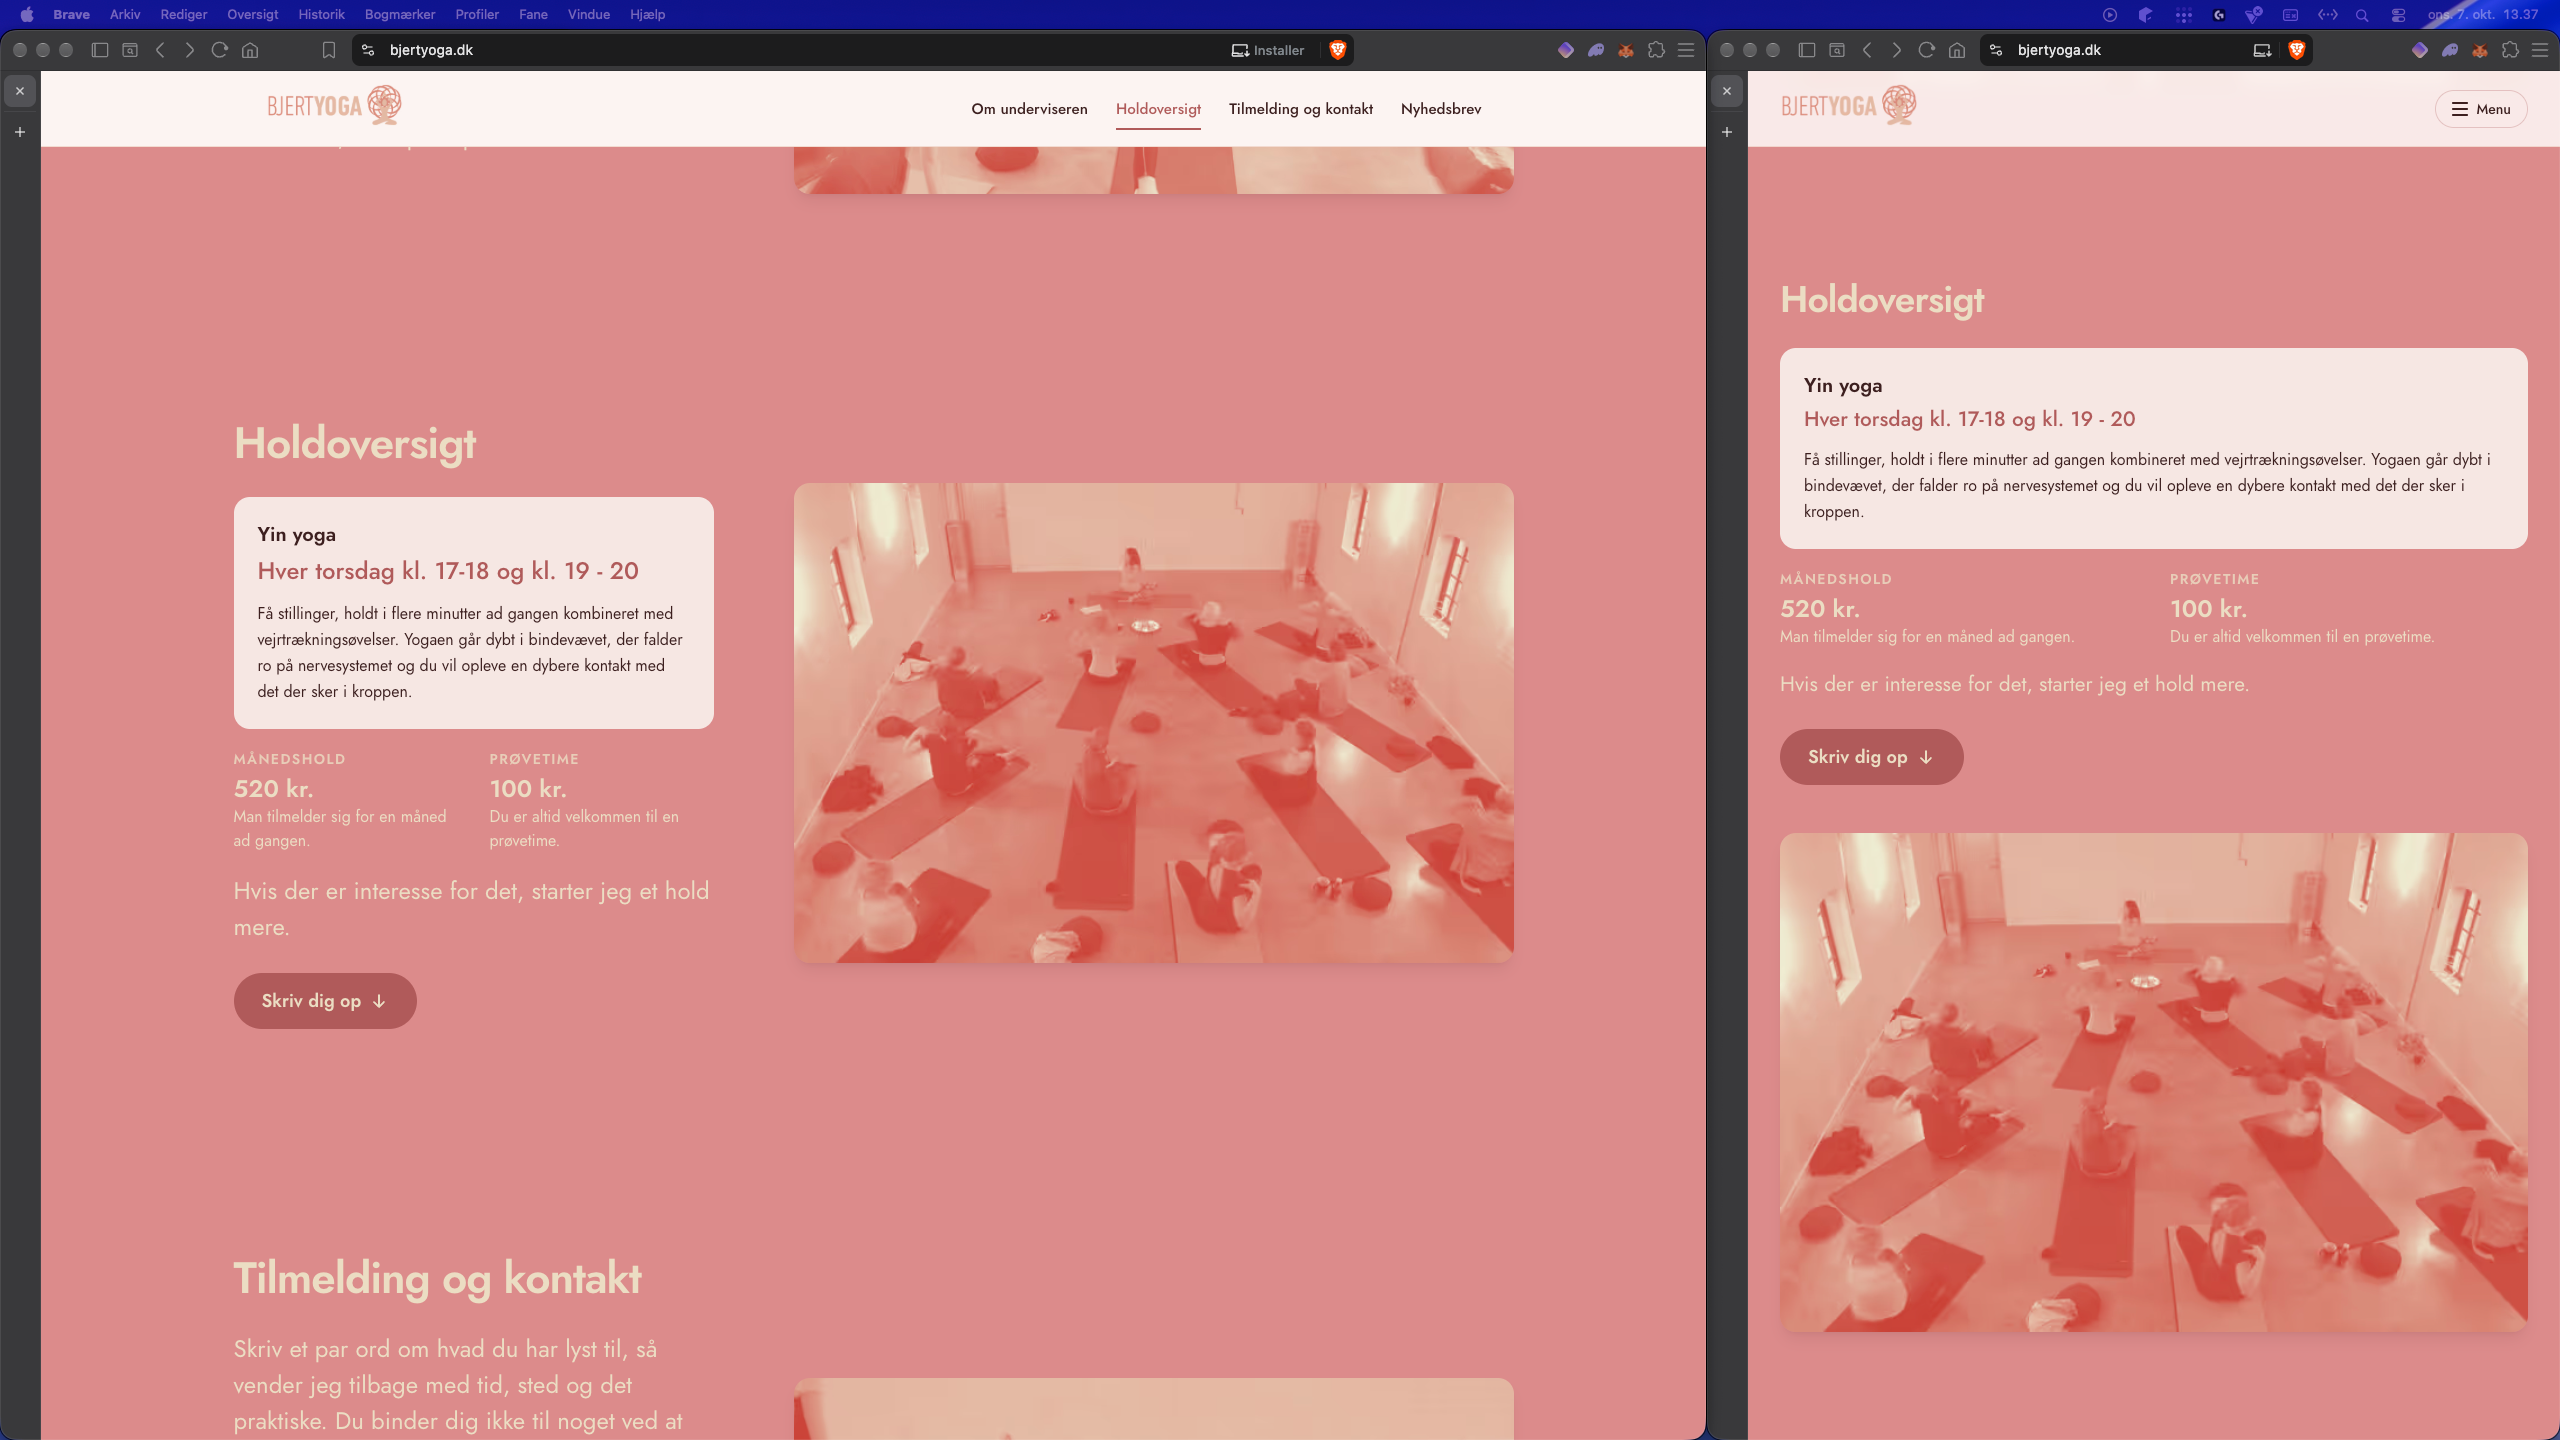
Task: Open Brave Shields in the left window address bar
Action: pos(1337,50)
